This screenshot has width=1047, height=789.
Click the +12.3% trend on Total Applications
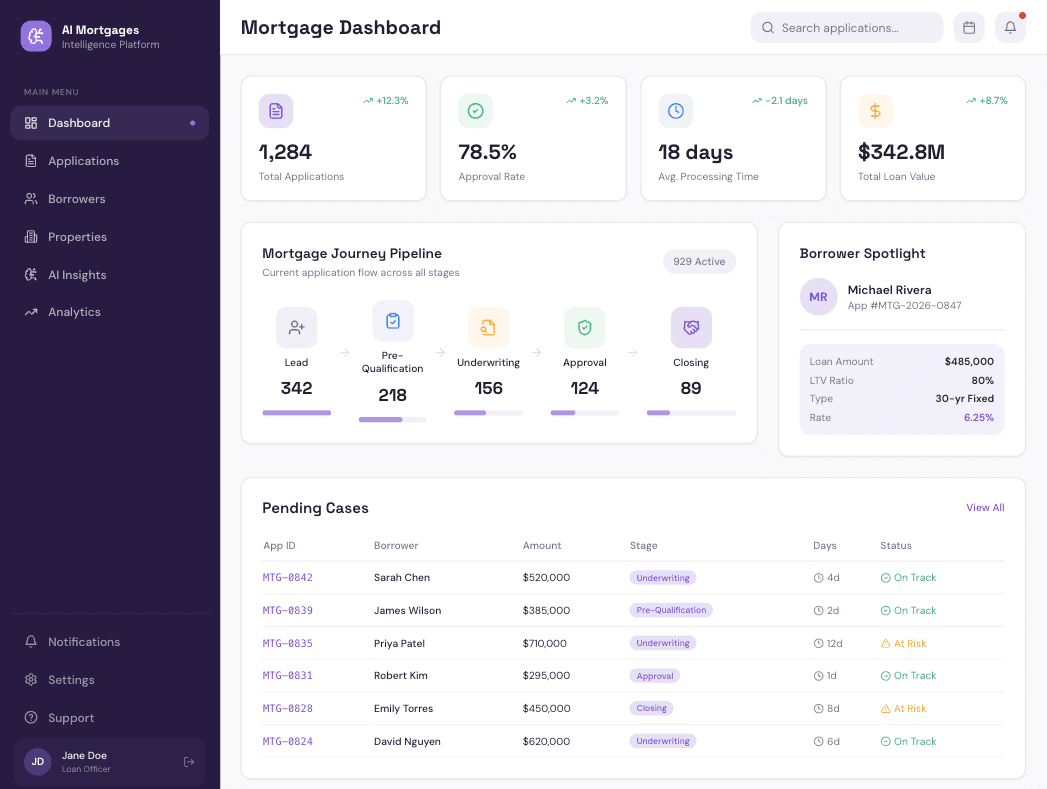pyautogui.click(x=385, y=101)
